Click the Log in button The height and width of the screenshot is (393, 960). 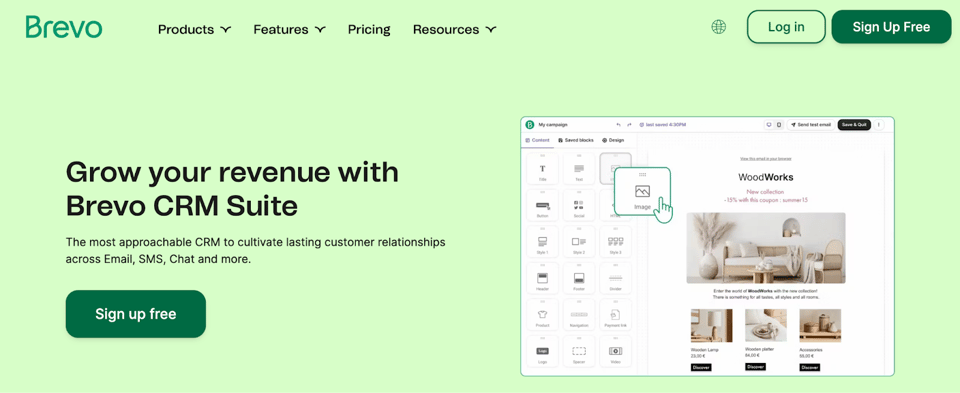tap(786, 27)
